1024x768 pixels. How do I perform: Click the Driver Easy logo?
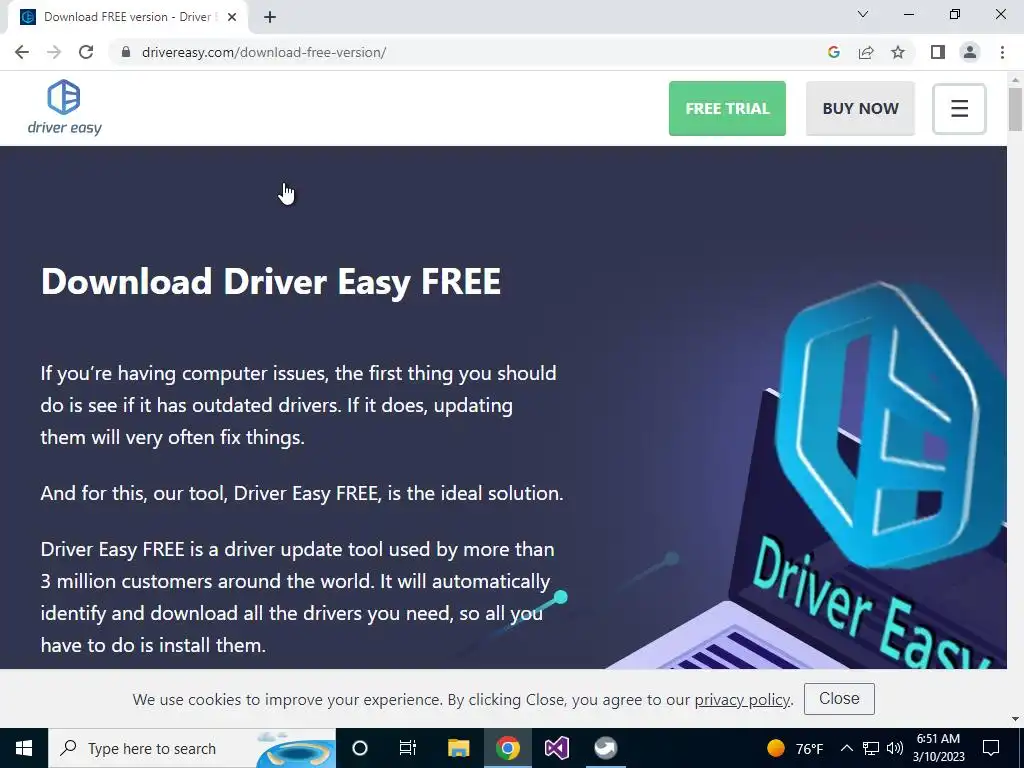click(65, 108)
